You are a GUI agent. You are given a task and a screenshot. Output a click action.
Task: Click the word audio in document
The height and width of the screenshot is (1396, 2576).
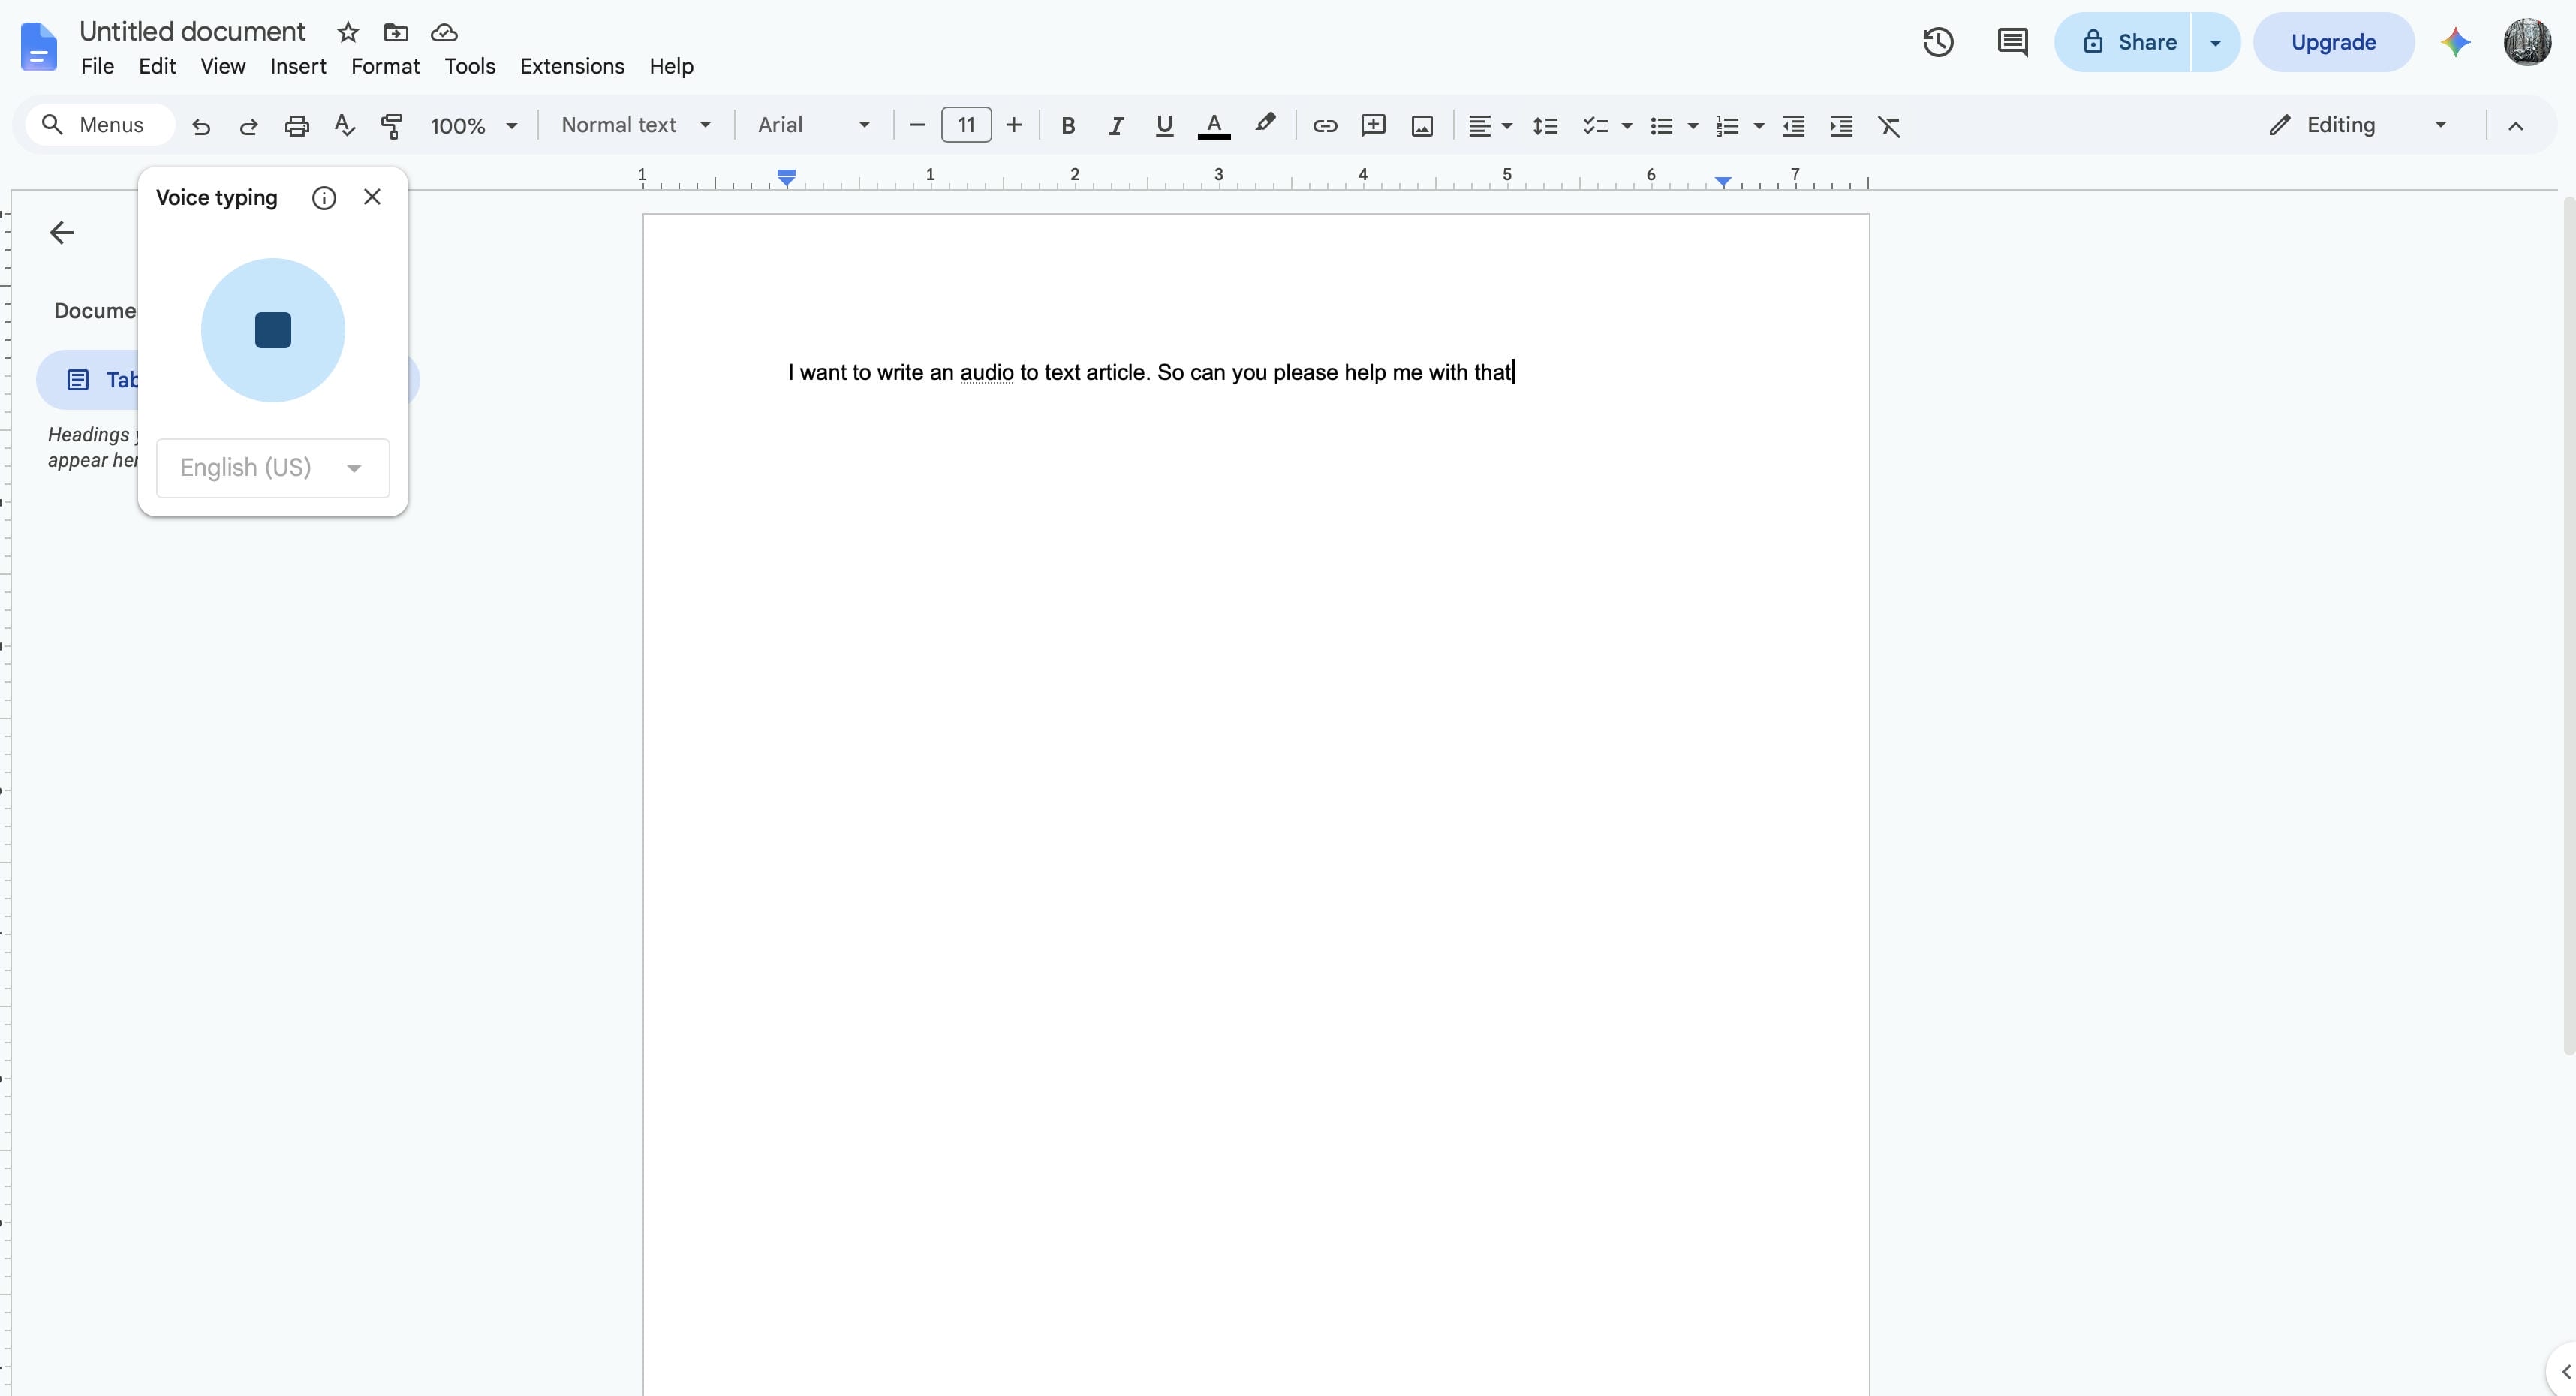point(987,372)
